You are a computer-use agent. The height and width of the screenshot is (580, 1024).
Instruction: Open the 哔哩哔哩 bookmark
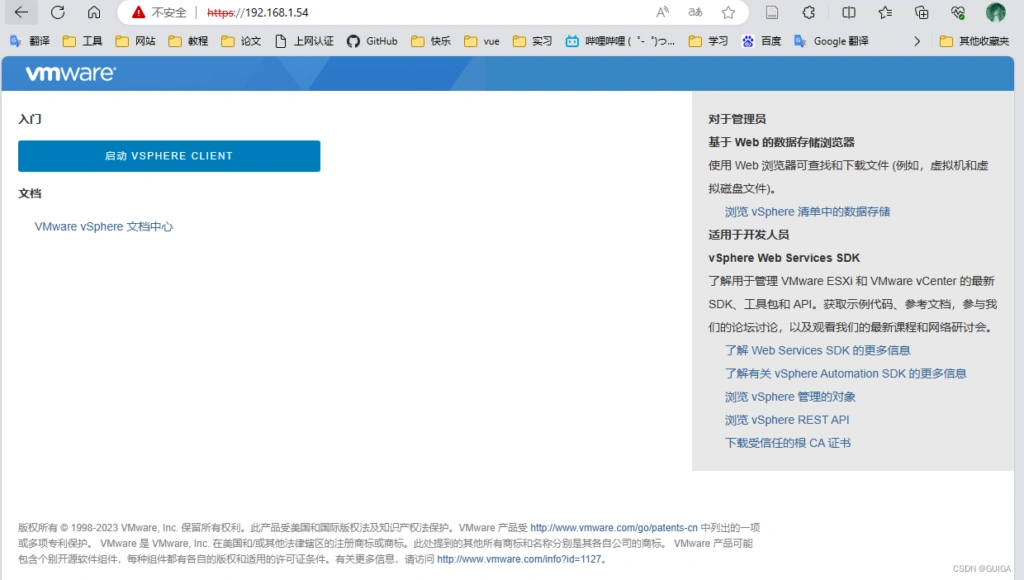(620, 41)
